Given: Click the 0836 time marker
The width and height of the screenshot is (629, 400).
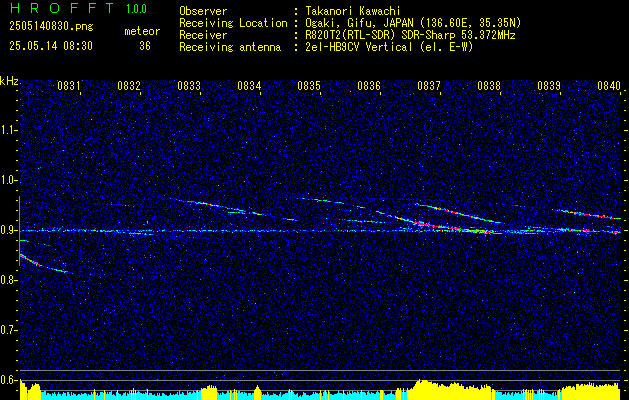Looking at the screenshot, I should coord(369,85).
